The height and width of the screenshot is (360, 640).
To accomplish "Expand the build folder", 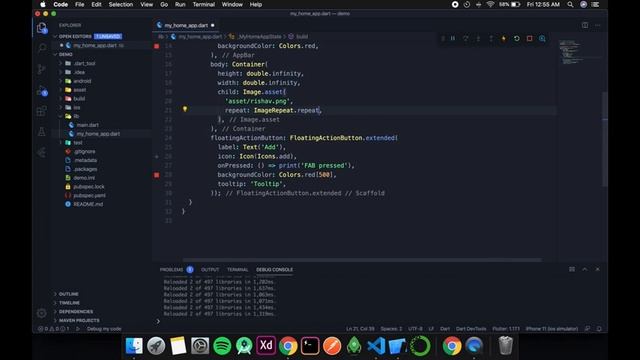I will tap(79, 98).
